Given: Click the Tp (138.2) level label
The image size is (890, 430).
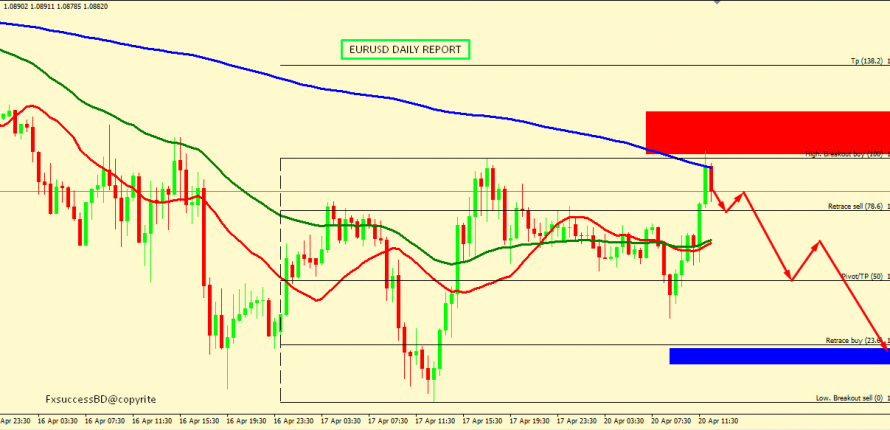Looking at the screenshot, I should [x=866, y=61].
